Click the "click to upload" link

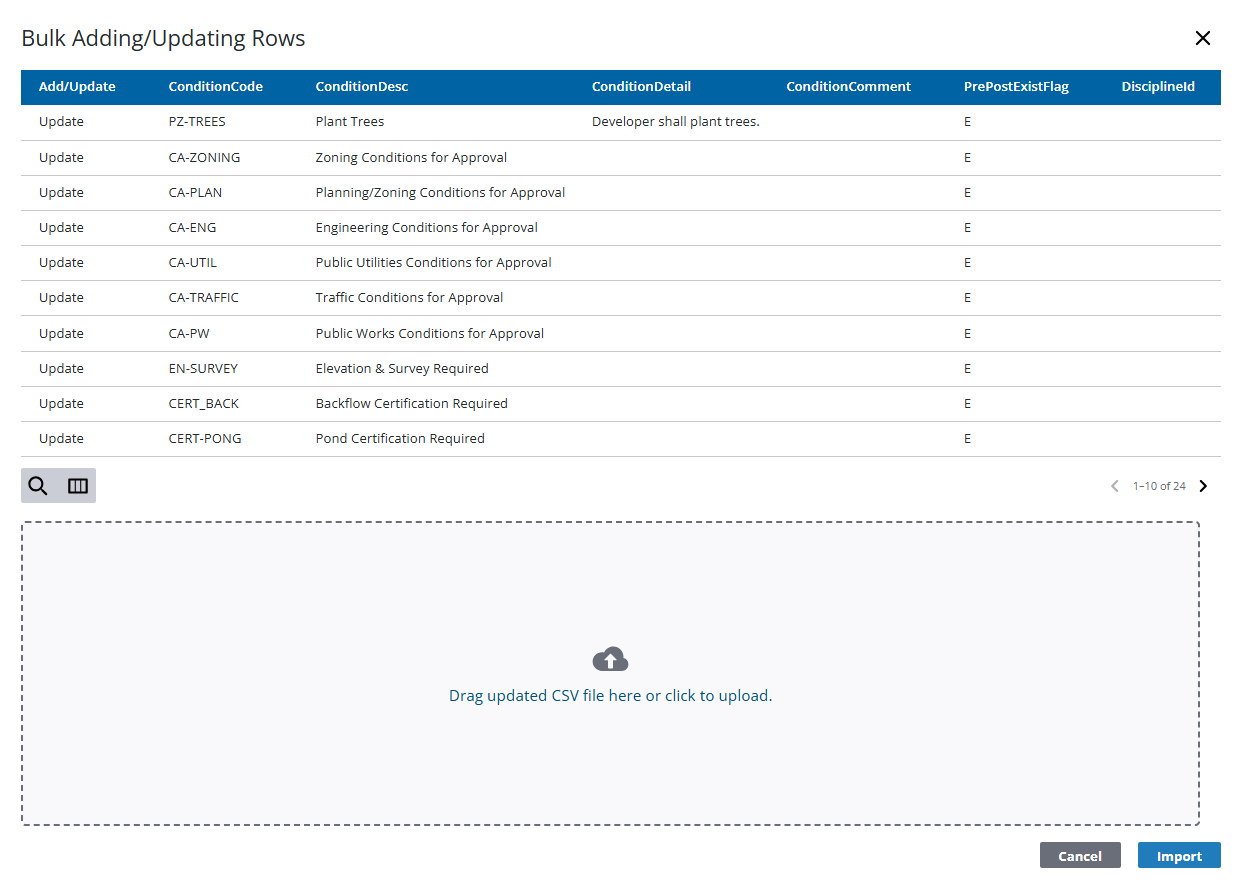[716, 695]
